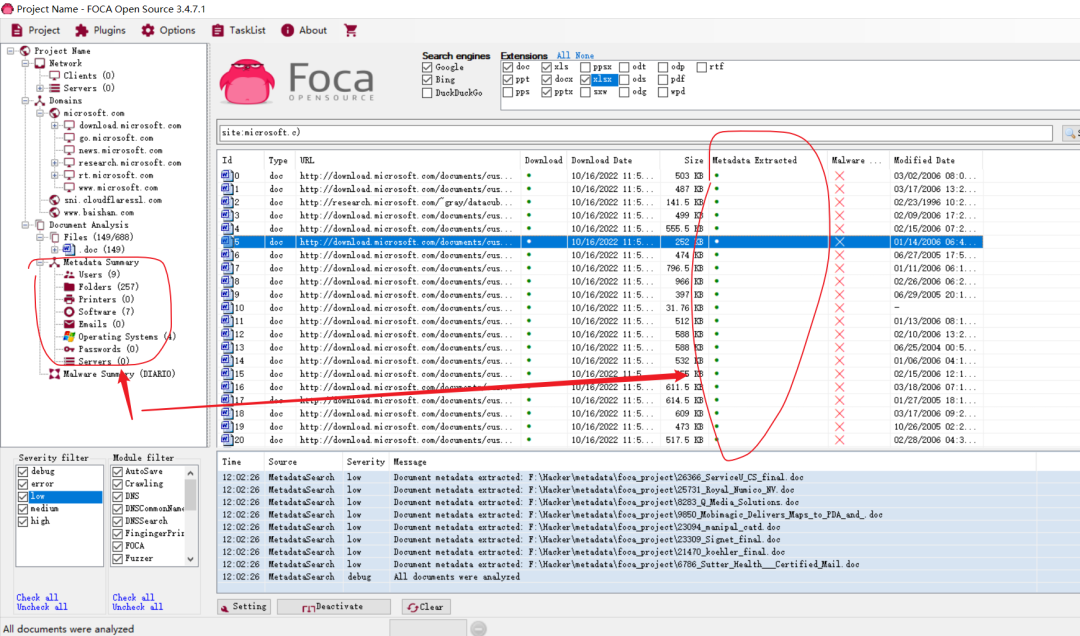Image resolution: width=1080 pixels, height=636 pixels.
Task: Collapse the Network tree node
Action: 25,63
